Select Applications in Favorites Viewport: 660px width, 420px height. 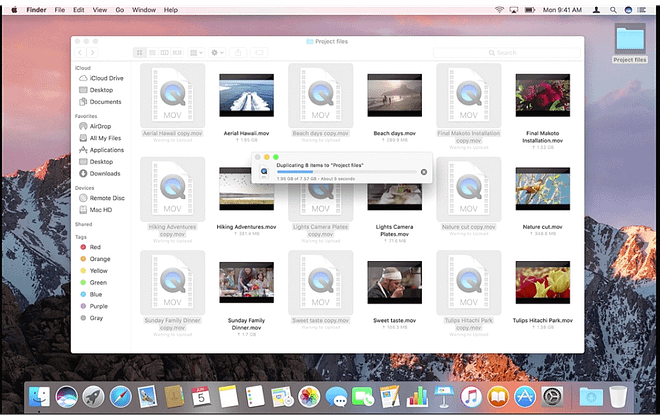click(x=106, y=150)
